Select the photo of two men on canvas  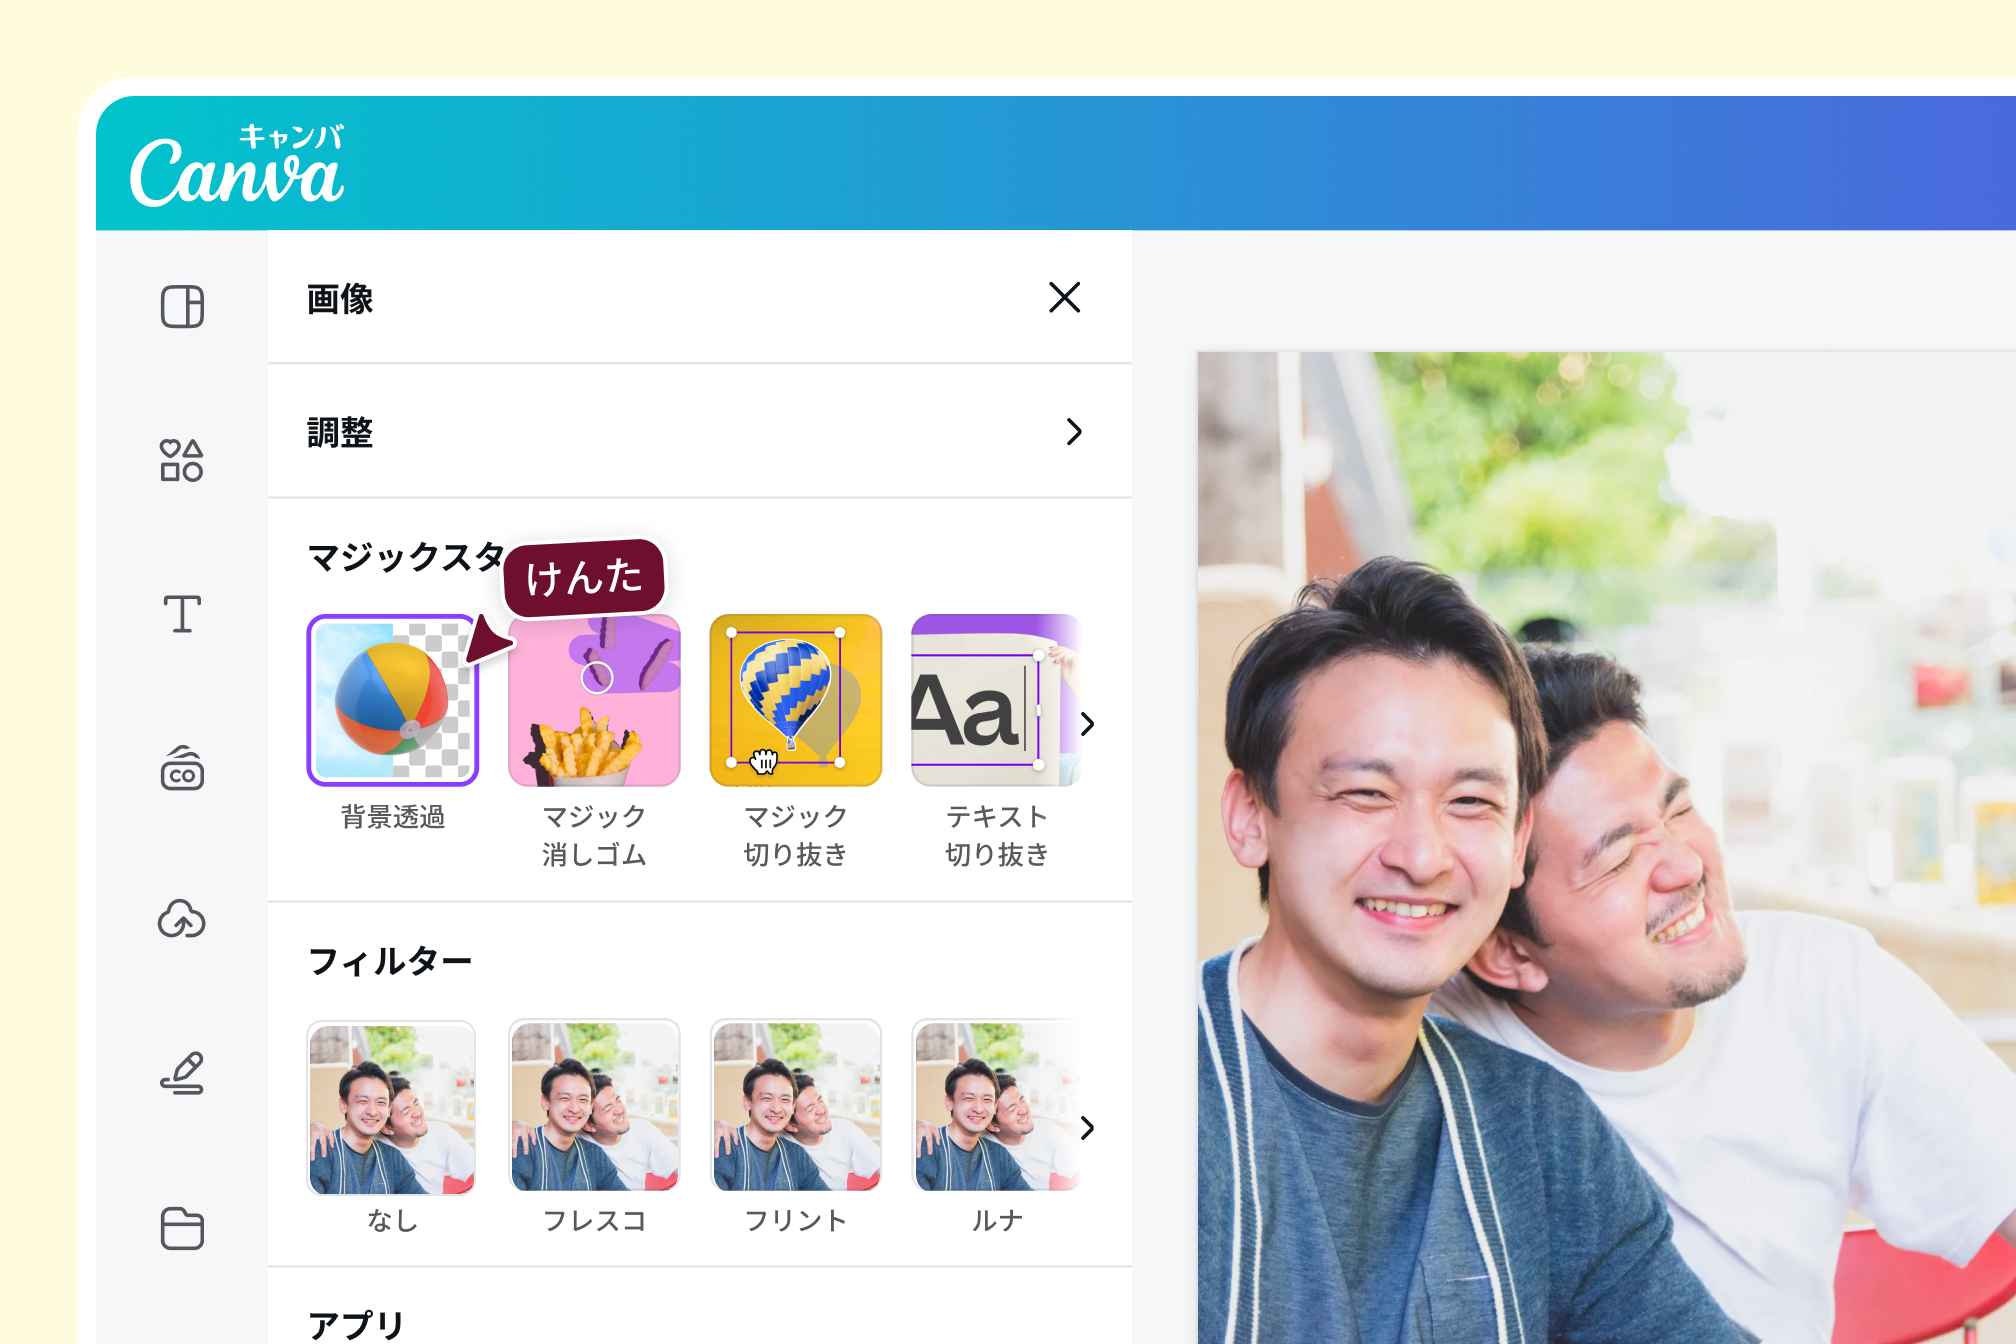click(1606, 848)
